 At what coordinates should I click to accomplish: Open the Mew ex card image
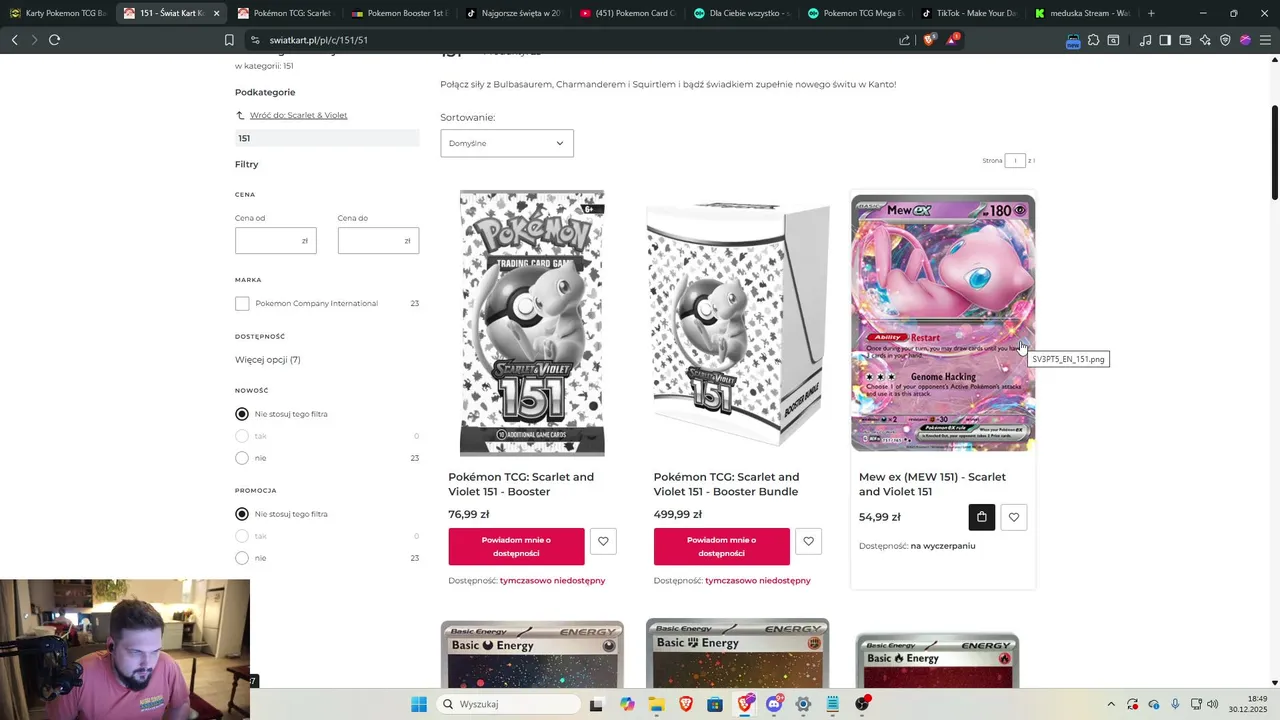943,323
